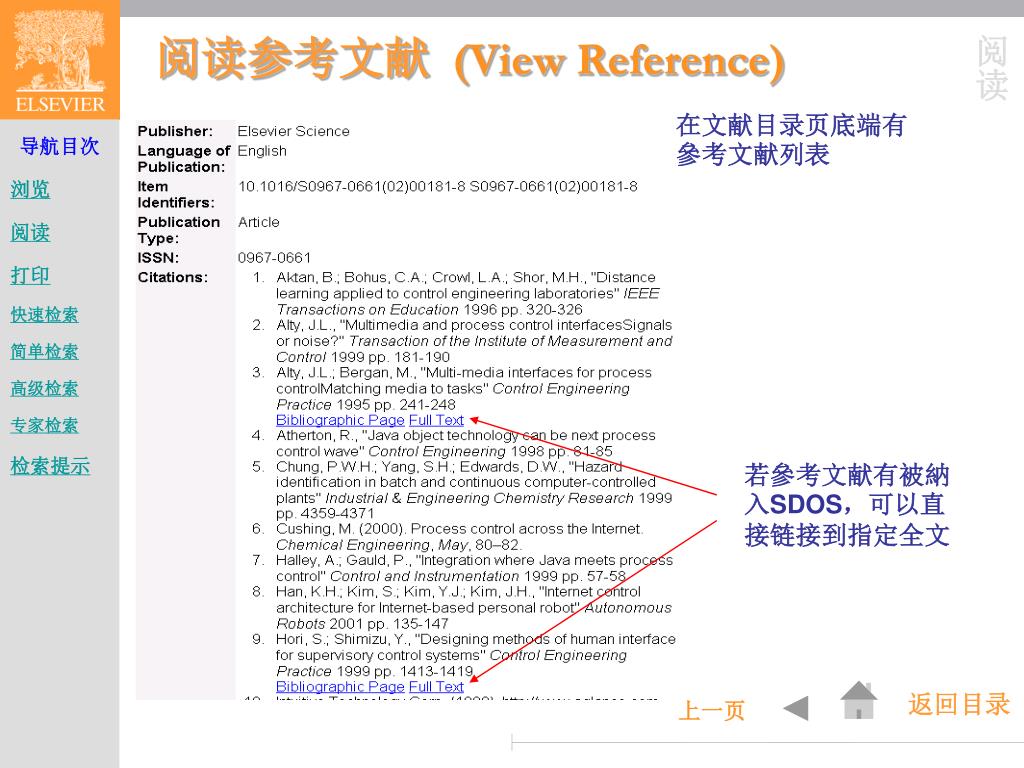
Task: Go to the 打印 section
Action: [x=30, y=276]
